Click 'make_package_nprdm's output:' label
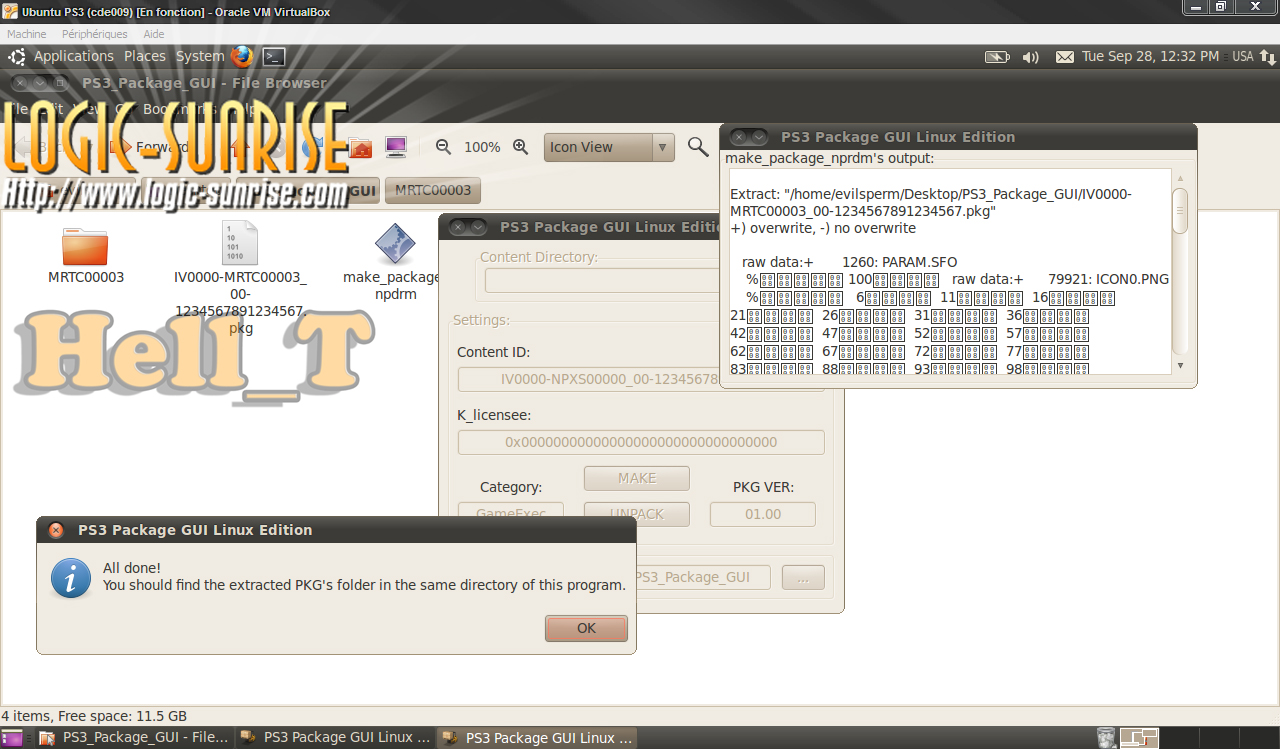Viewport: 1280px width, 749px height. coord(830,158)
